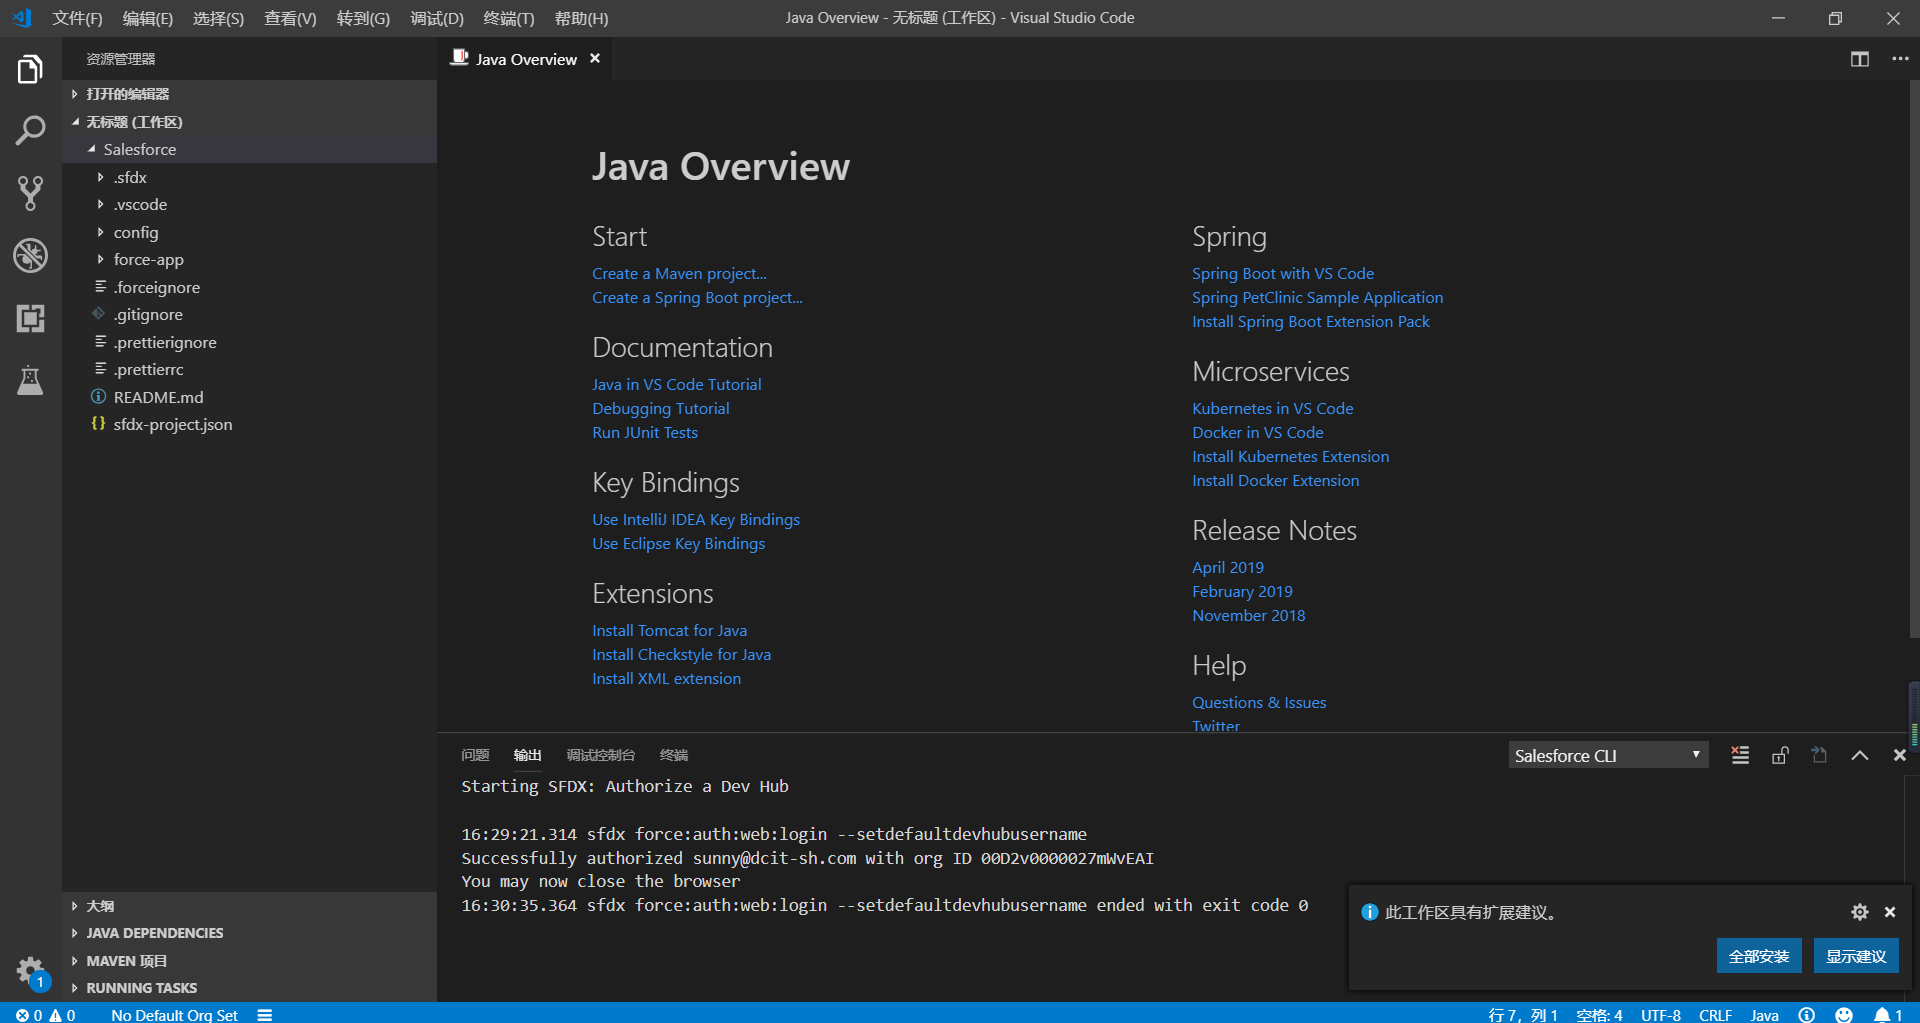Expand the 大纲 outline section
The width and height of the screenshot is (1920, 1023).
tap(249, 906)
